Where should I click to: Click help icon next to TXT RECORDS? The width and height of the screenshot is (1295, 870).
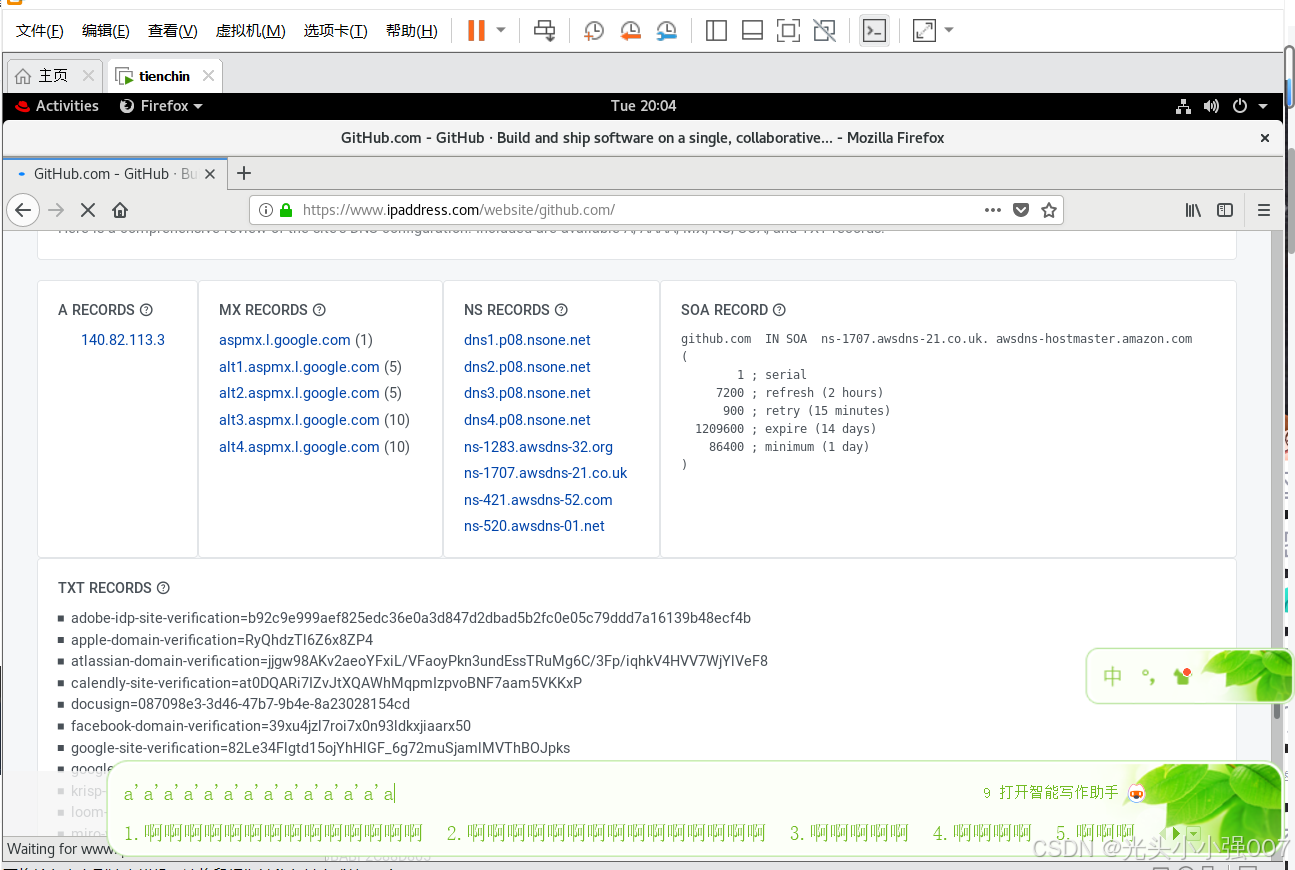(x=164, y=588)
